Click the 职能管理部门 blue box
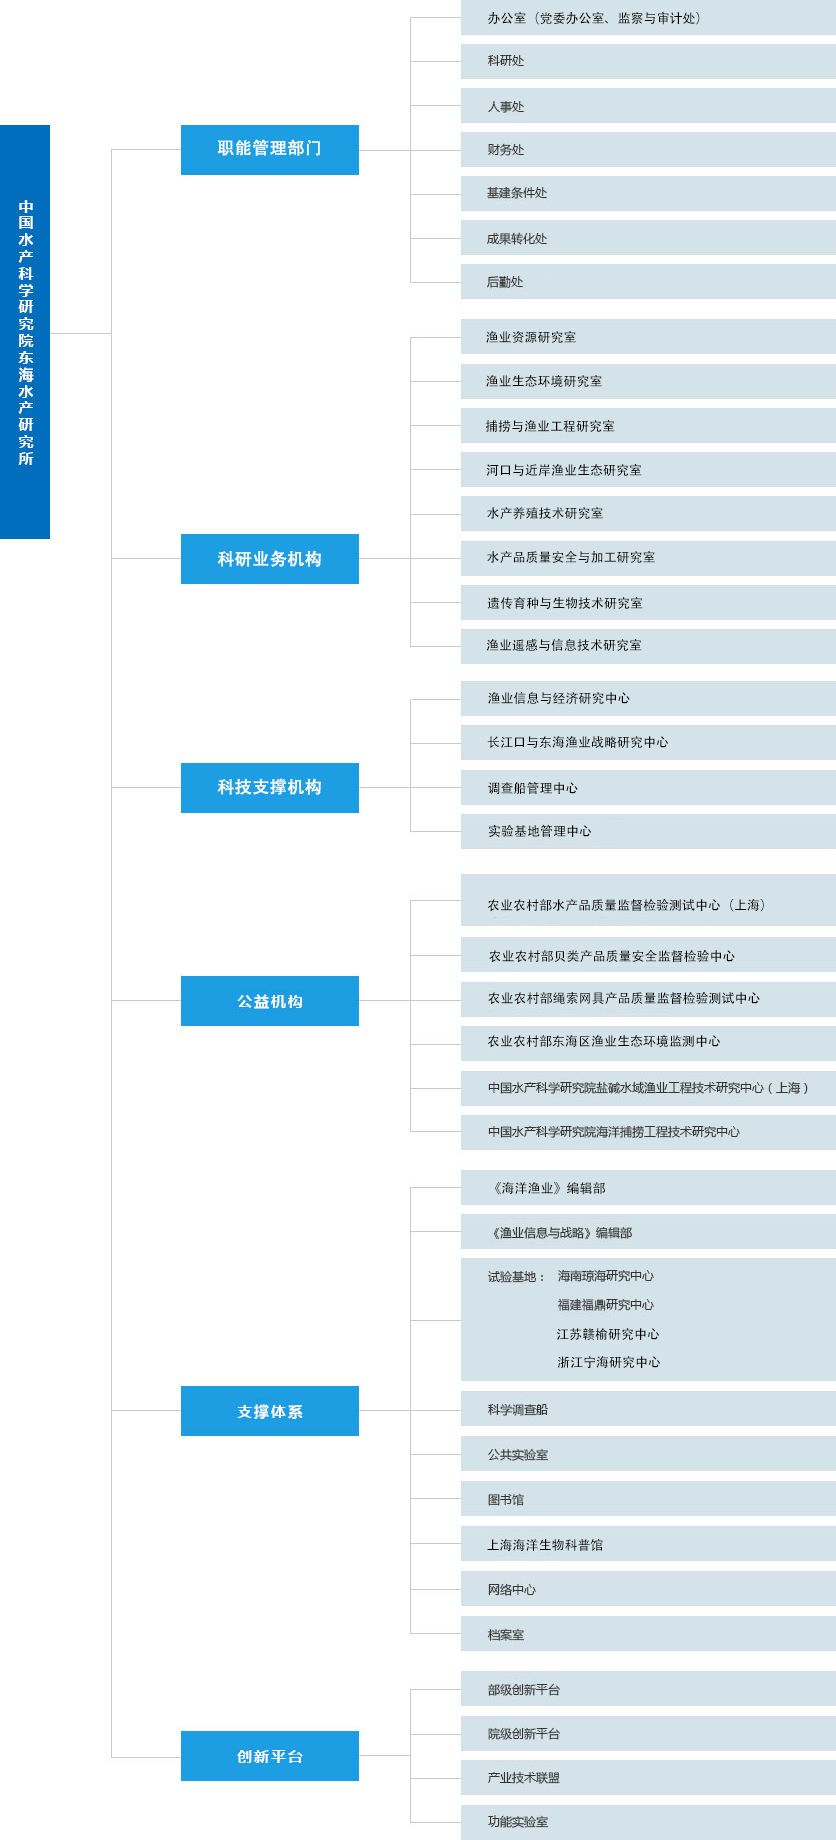The width and height of the screenshot is (836, 1840). point(270,150)
